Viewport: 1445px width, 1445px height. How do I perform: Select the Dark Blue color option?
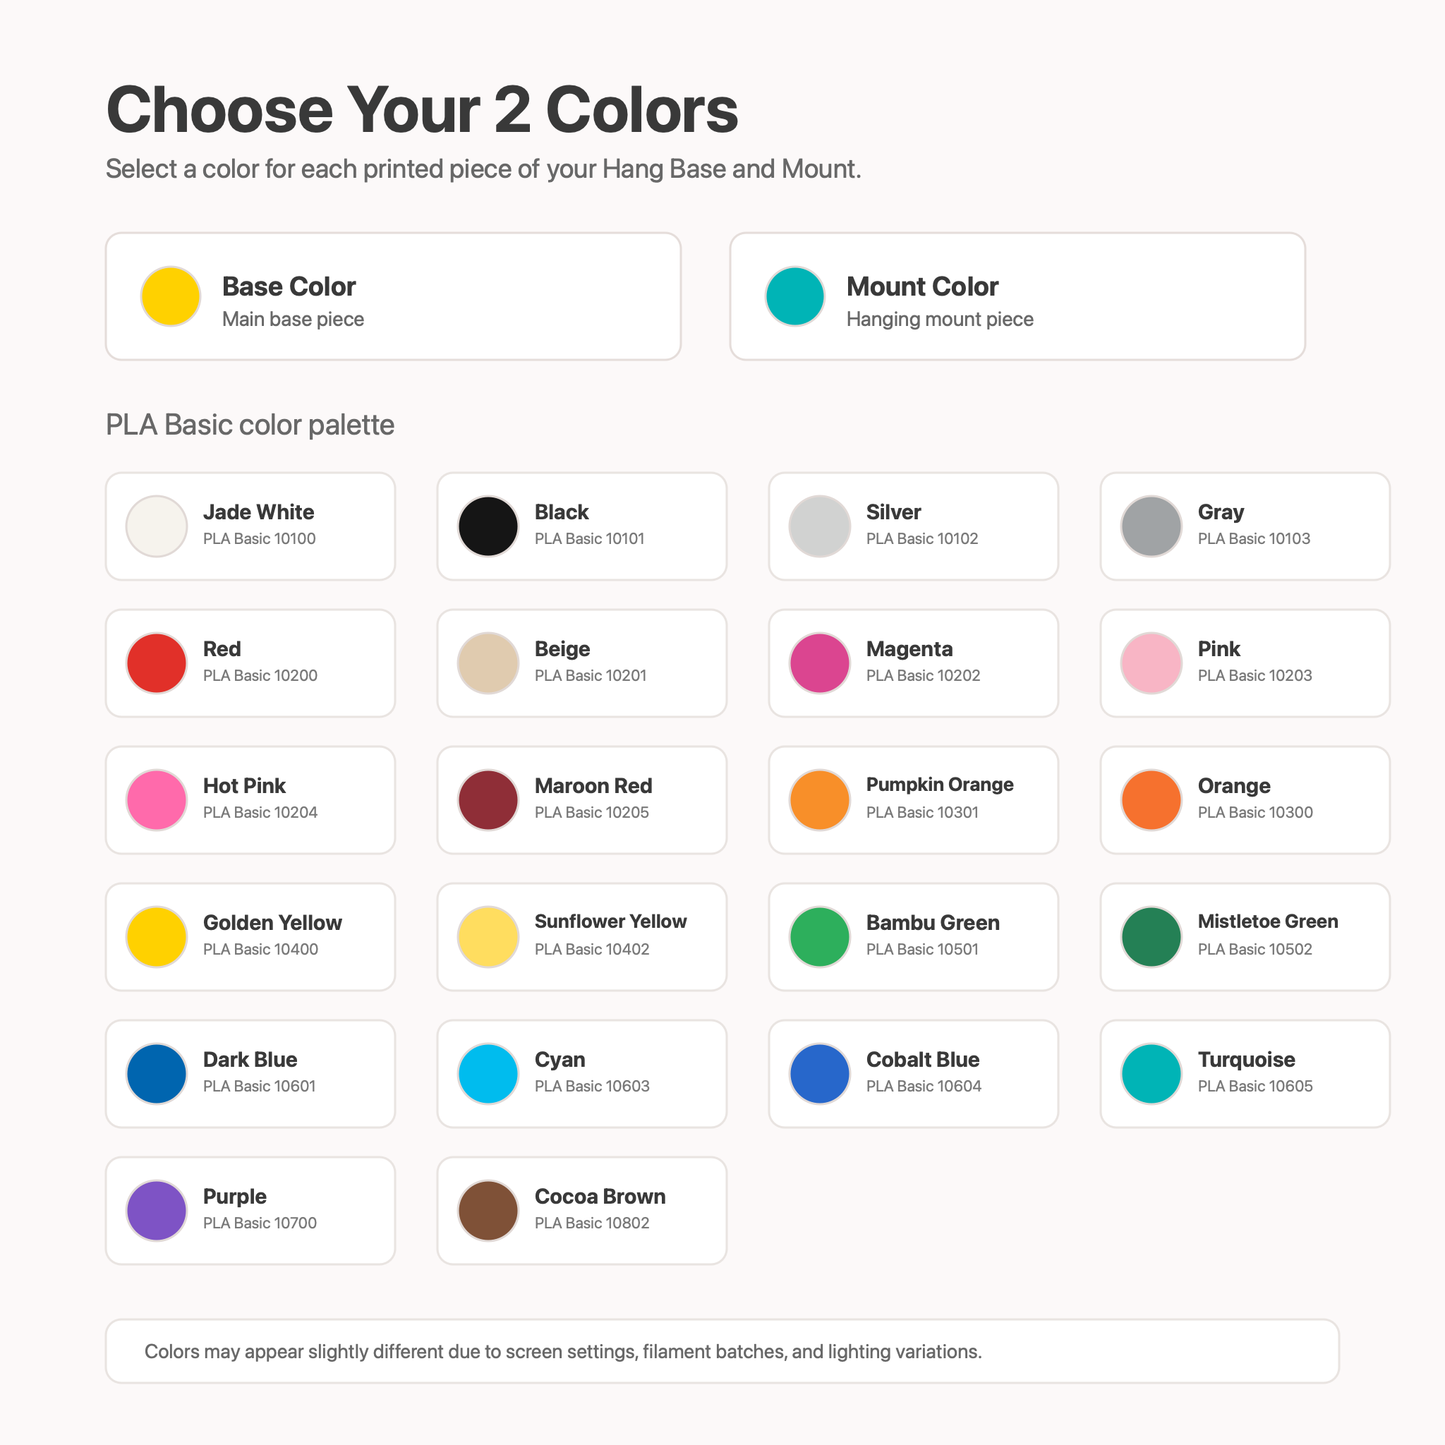250,1074
